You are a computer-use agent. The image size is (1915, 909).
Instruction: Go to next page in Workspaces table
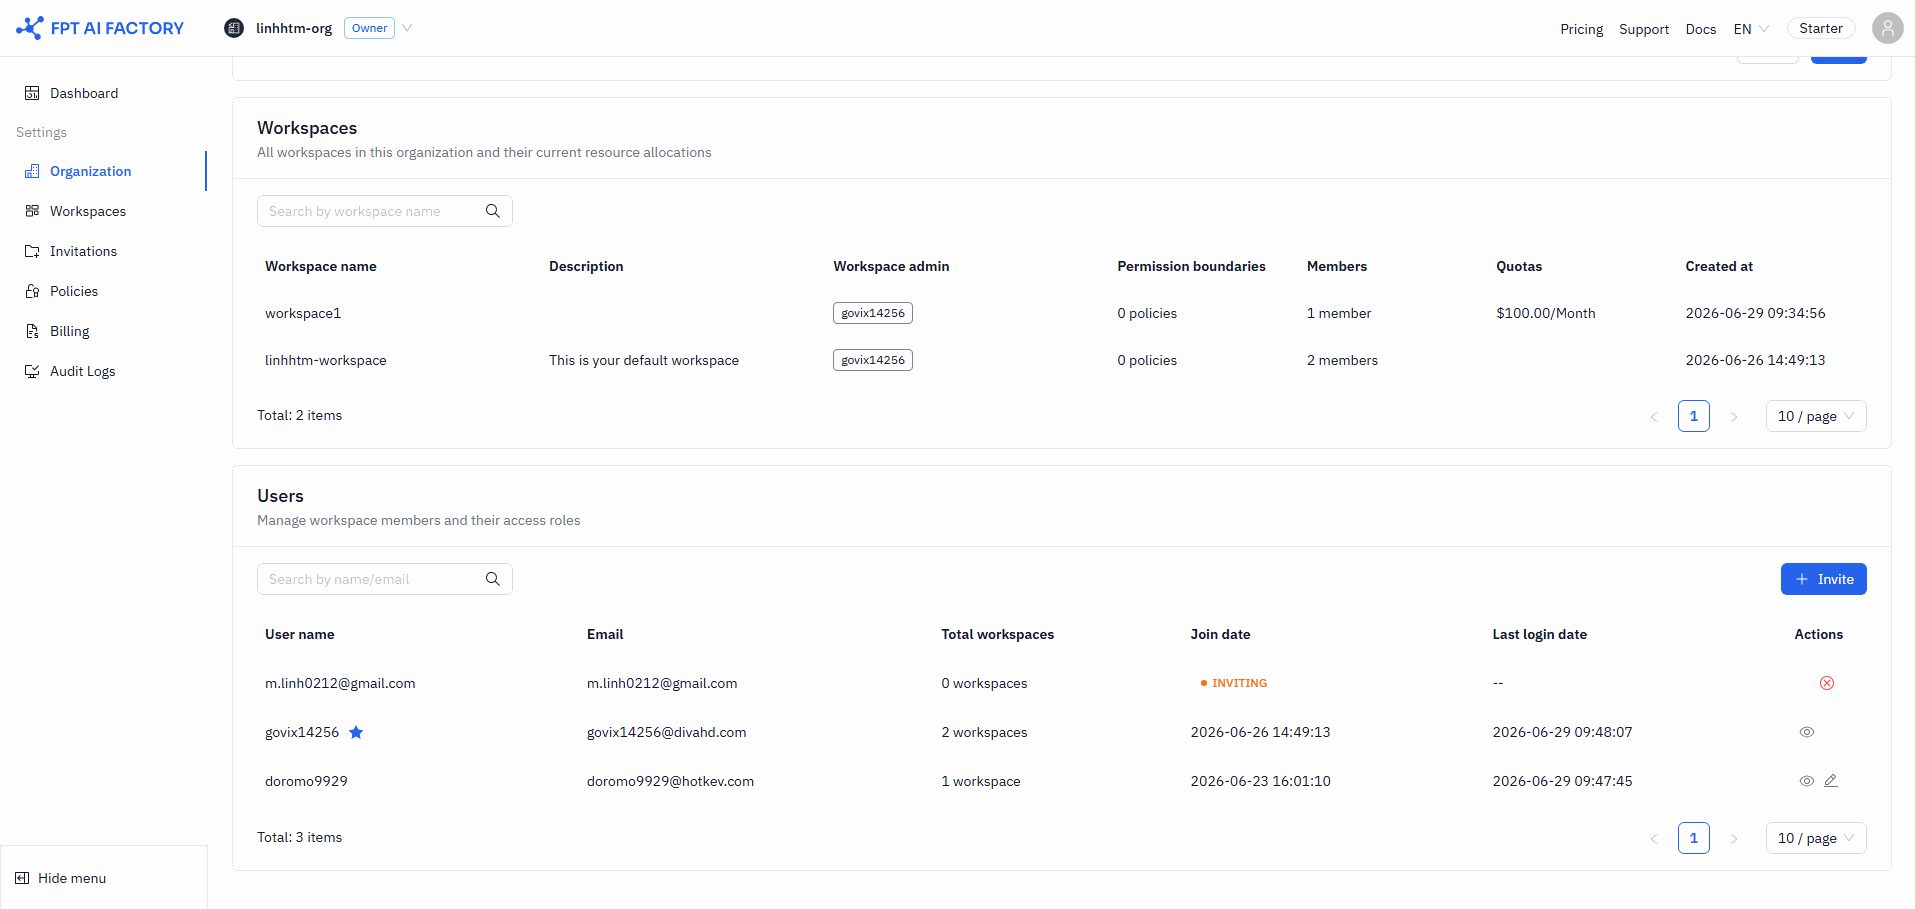pyautogui.click(x=1734, y=416)
